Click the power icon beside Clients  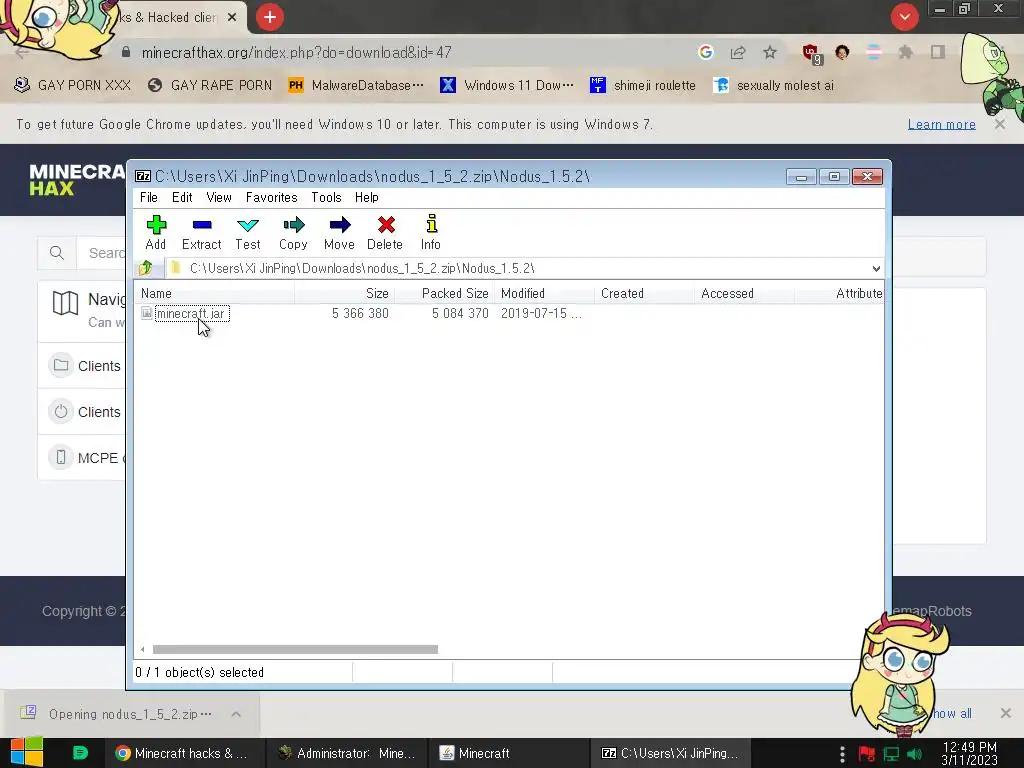pyautogui.click(x=61, y=411)
